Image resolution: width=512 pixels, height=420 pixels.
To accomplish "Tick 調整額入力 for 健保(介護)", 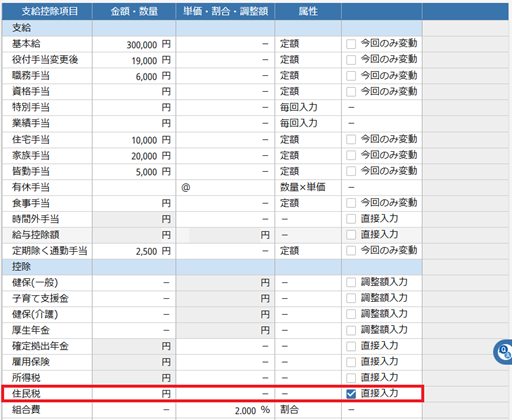I will 351,314.
